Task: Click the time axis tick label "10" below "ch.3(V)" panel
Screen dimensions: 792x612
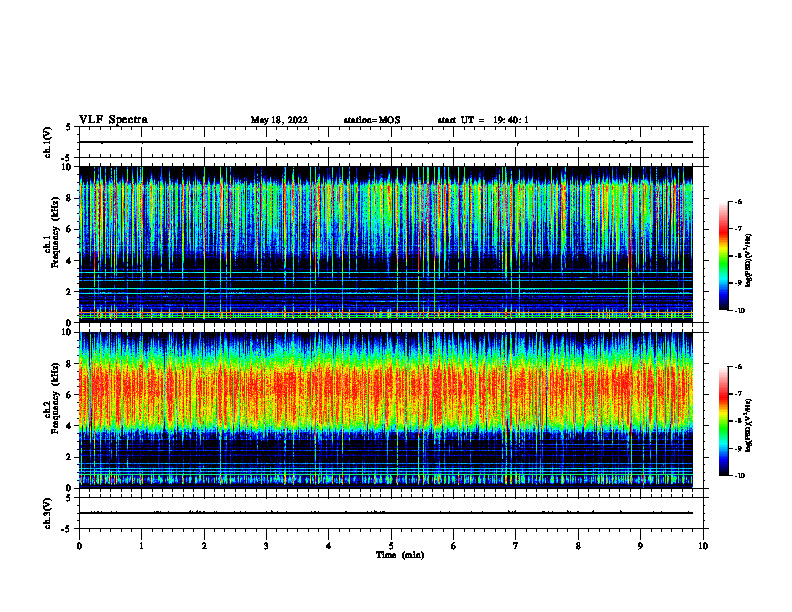Action: 703,546
